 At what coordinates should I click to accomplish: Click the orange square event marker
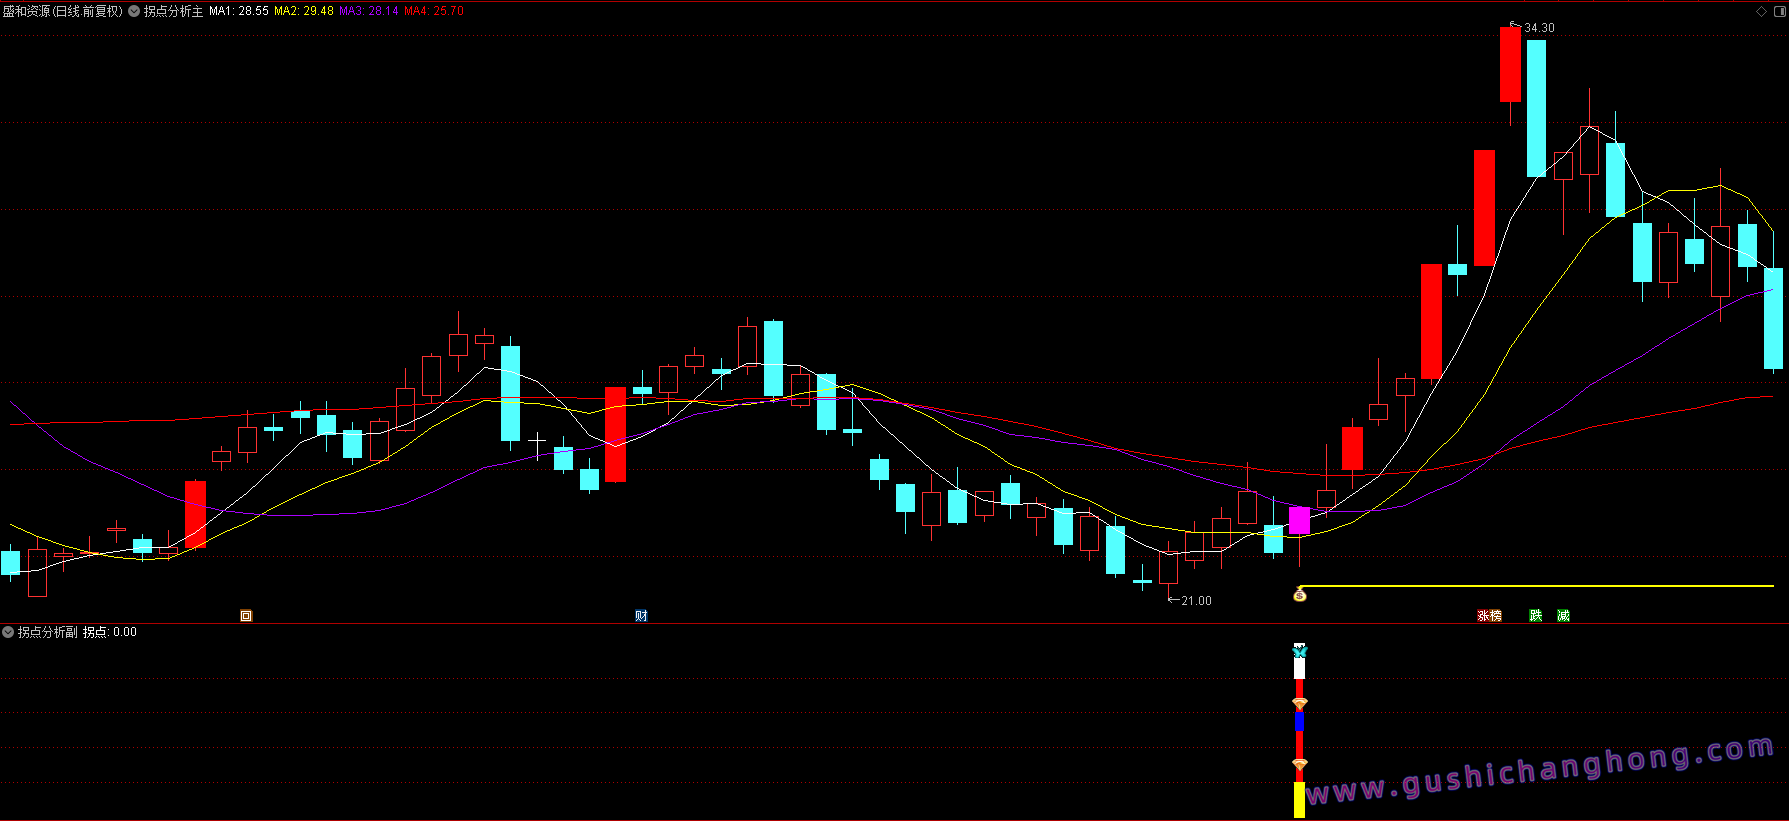click(246, 615)
